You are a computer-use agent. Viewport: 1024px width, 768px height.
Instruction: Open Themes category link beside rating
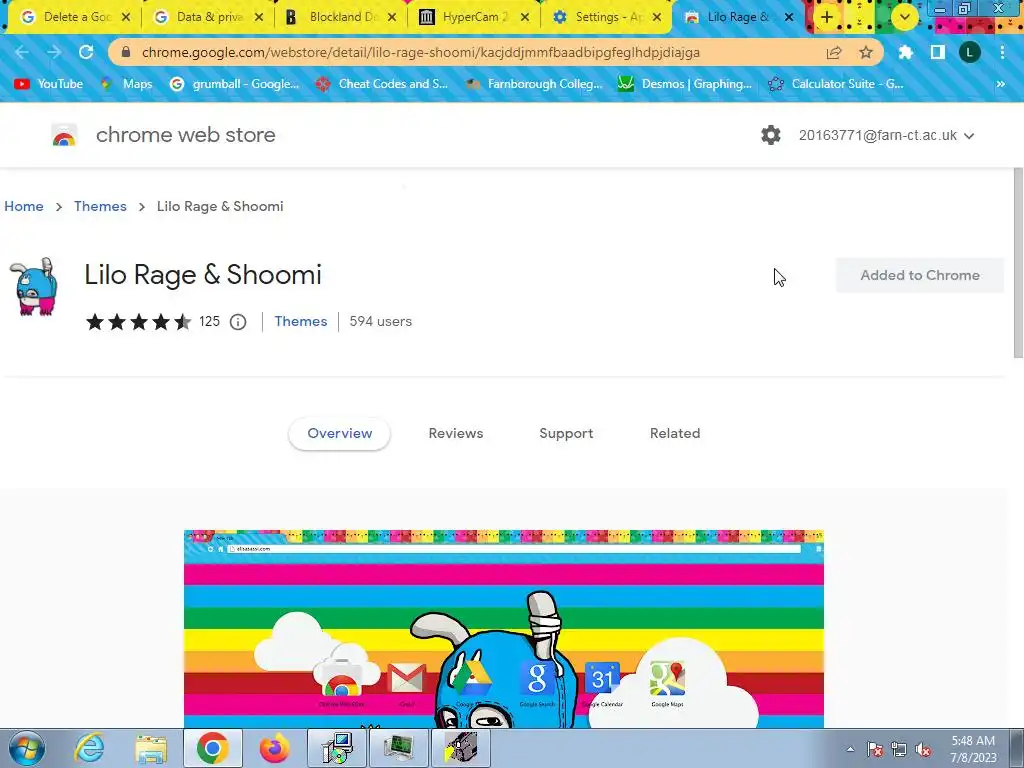[300, 321]
